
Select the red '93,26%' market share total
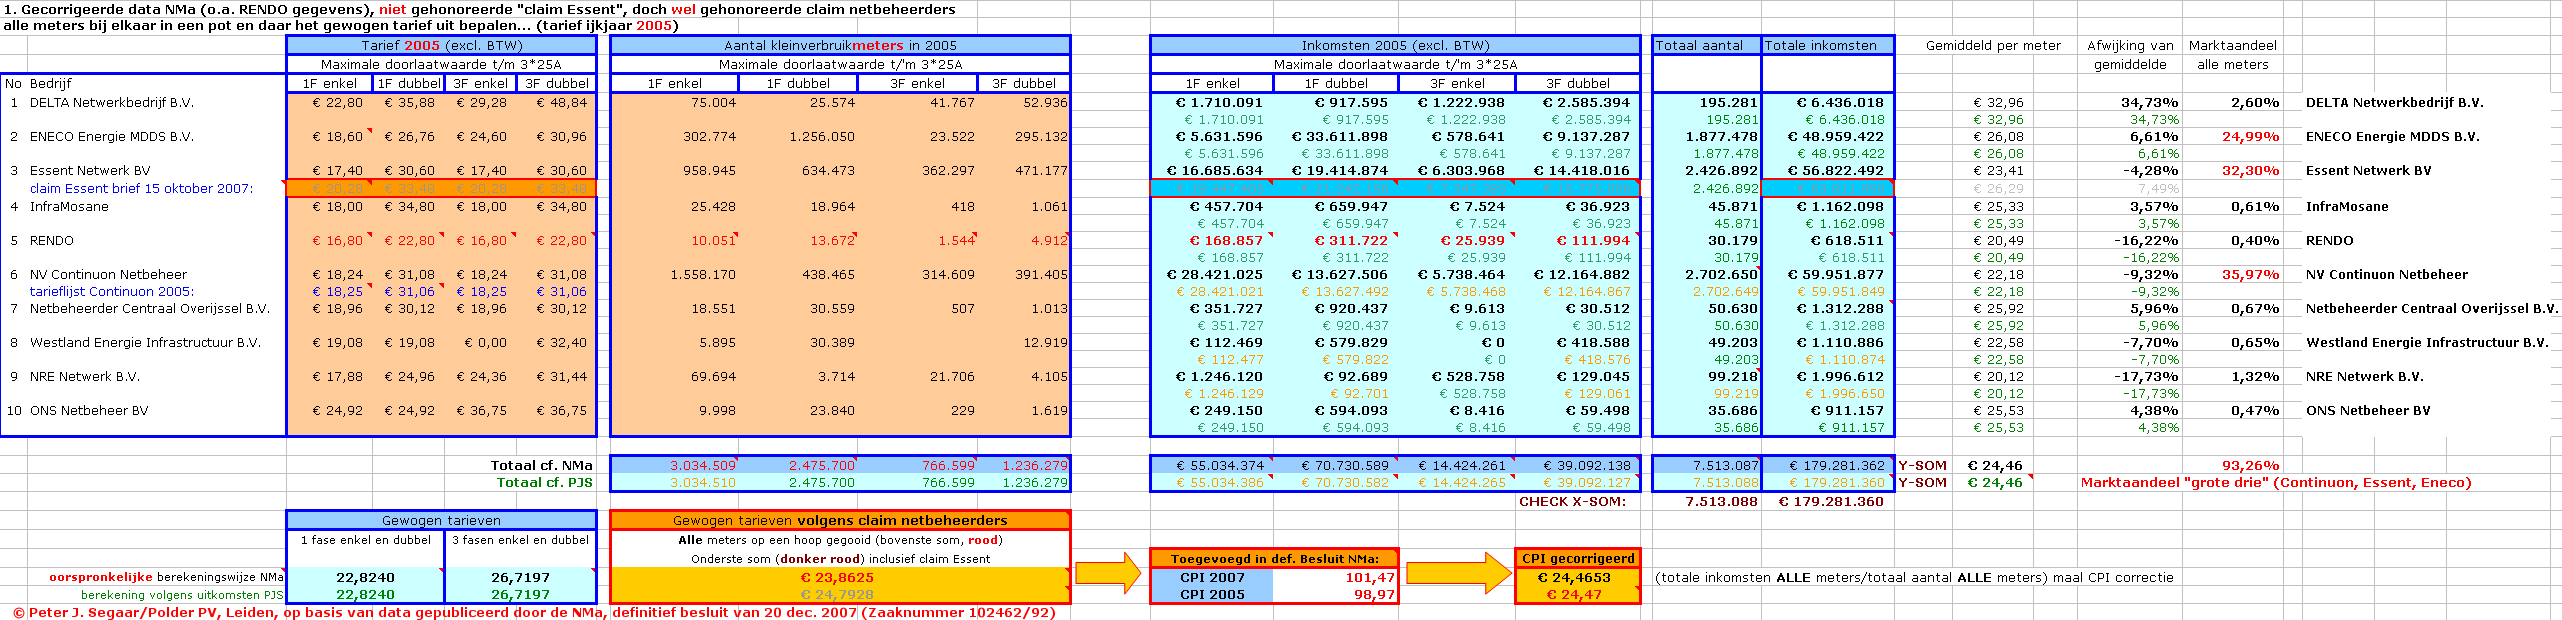(2250, 465)
